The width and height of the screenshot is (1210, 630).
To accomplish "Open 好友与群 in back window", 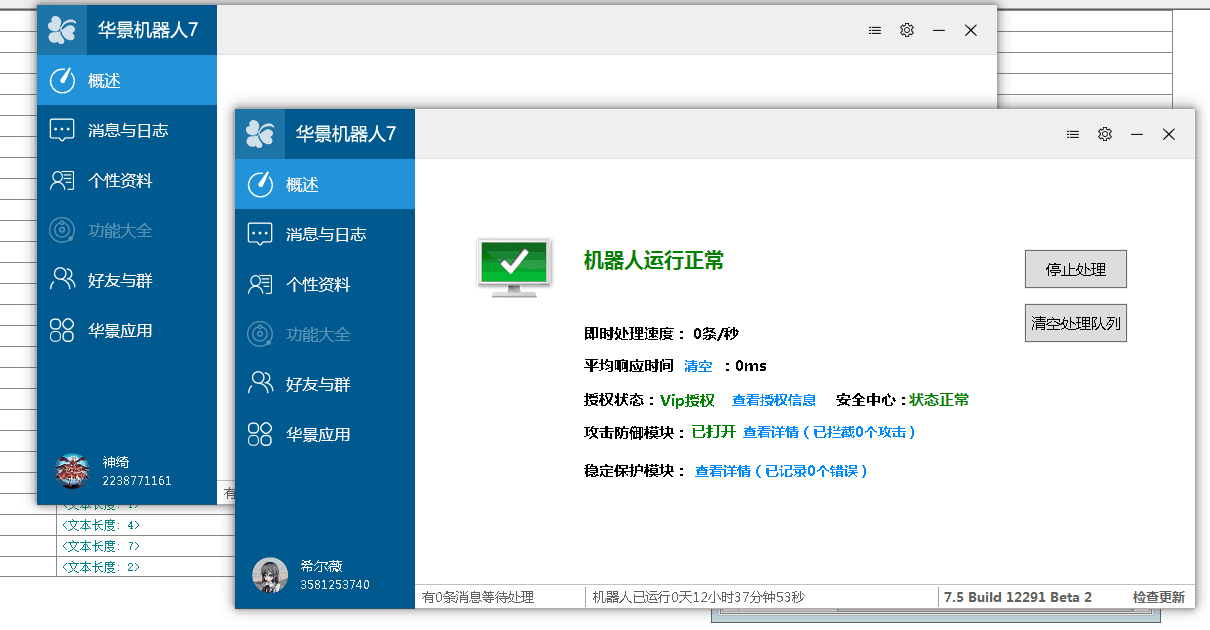I will (x=127, y=280).
